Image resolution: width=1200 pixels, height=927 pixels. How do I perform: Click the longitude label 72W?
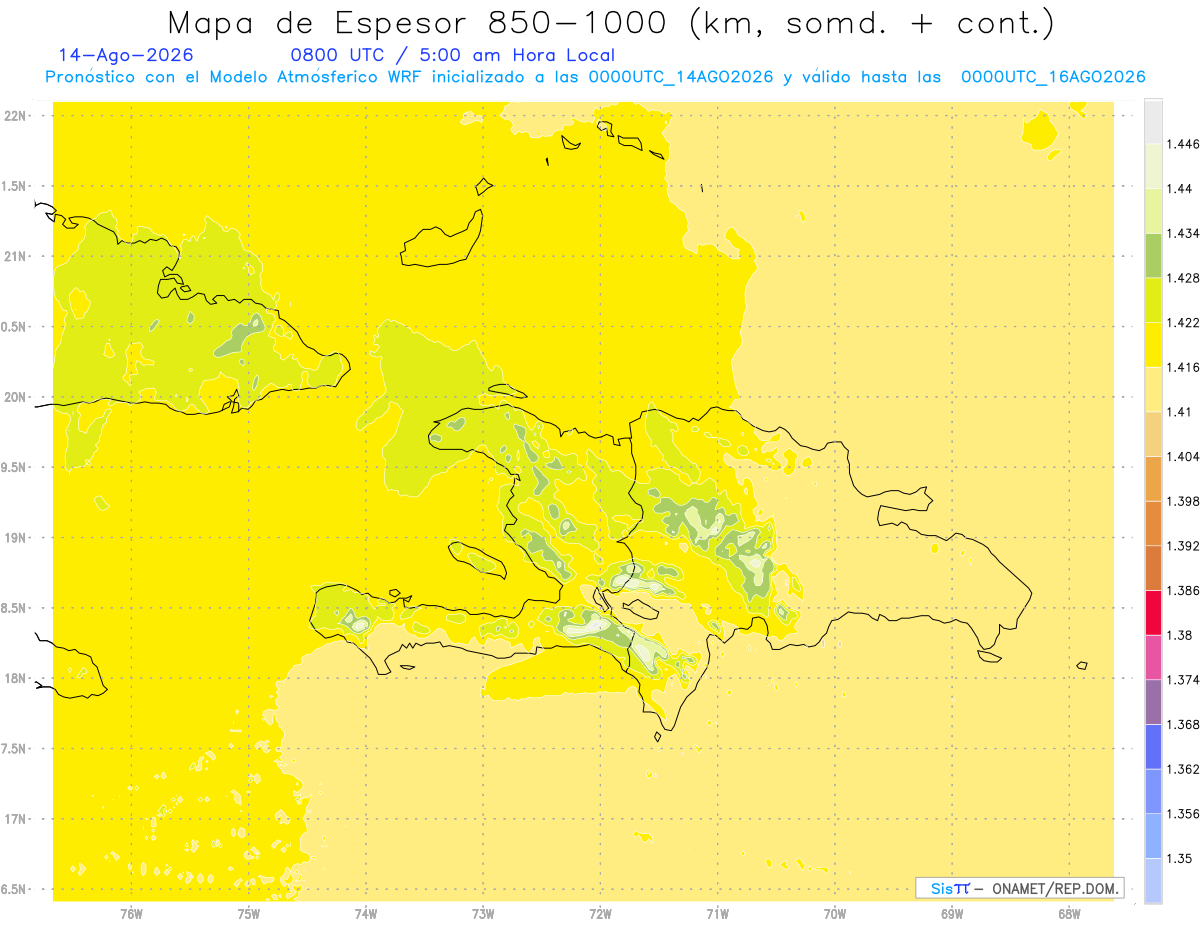point(600,914)
